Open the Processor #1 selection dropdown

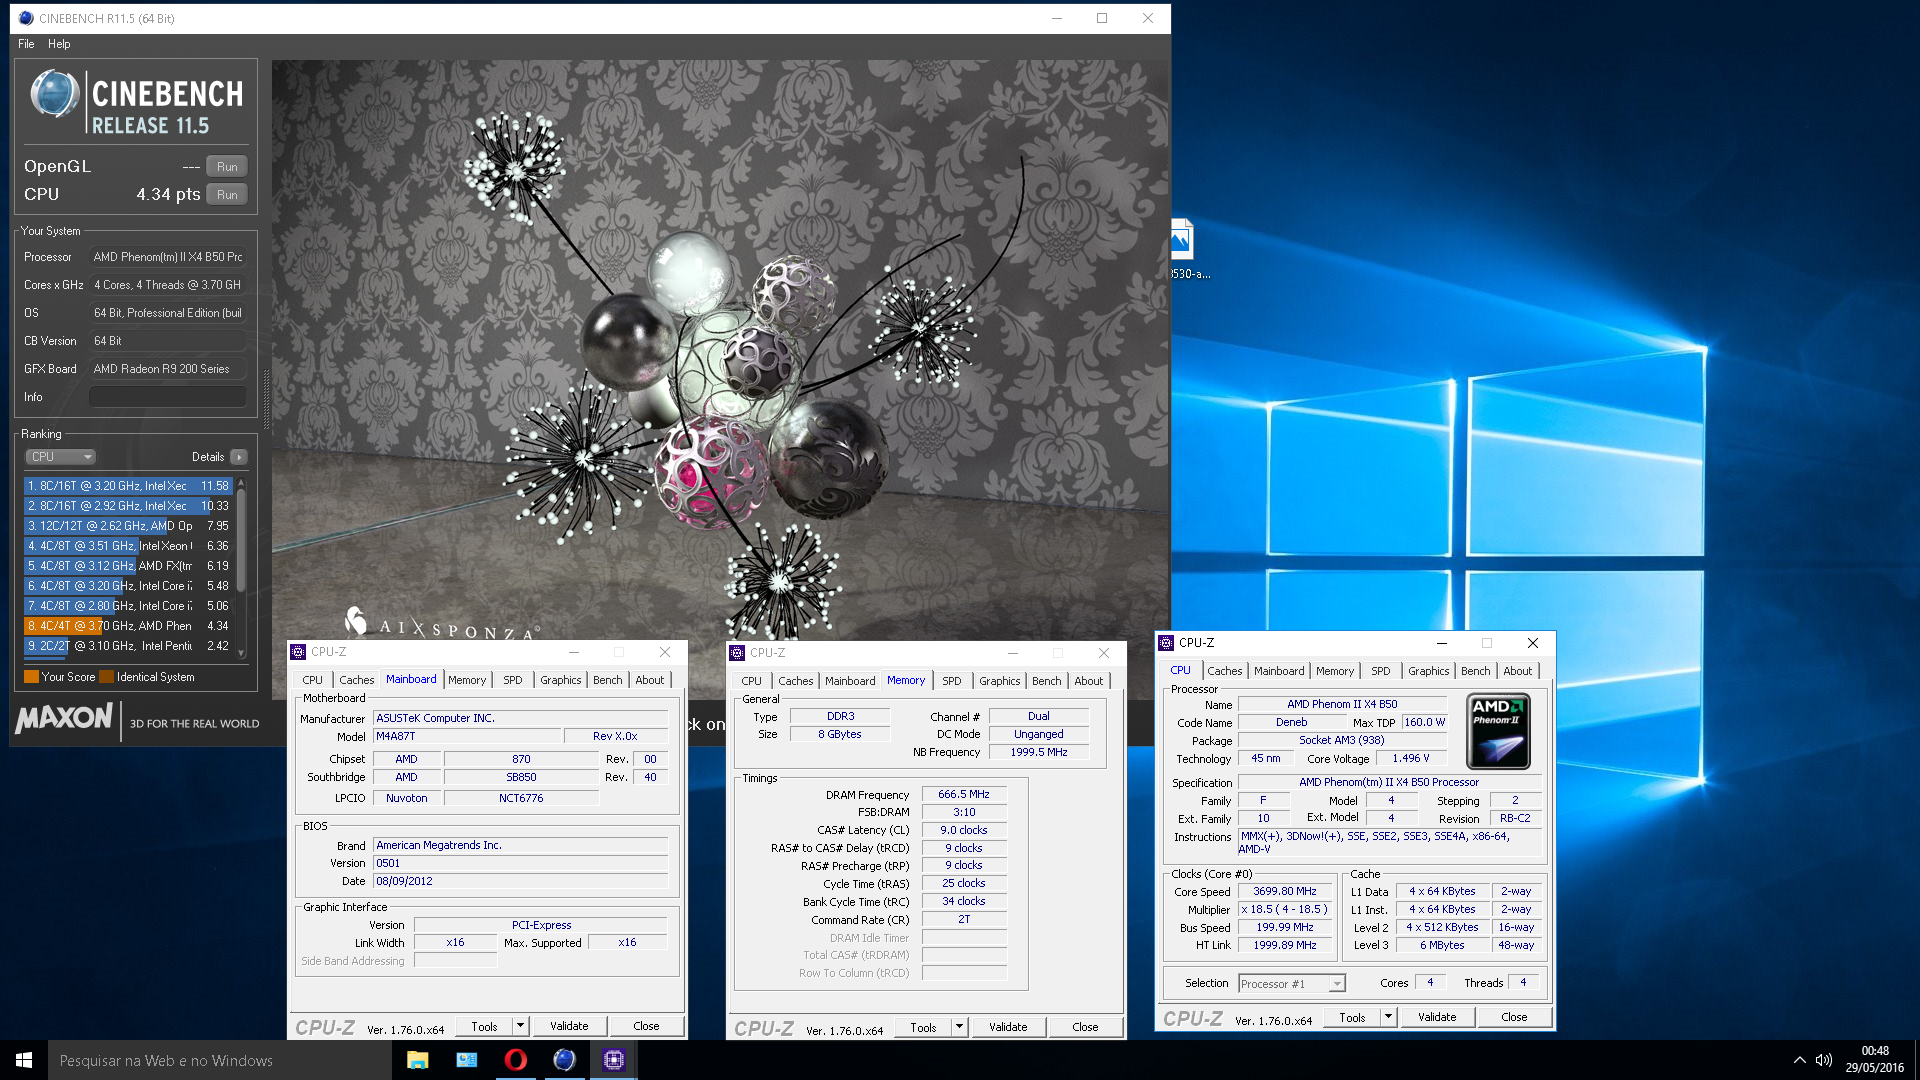(1292, 984)
